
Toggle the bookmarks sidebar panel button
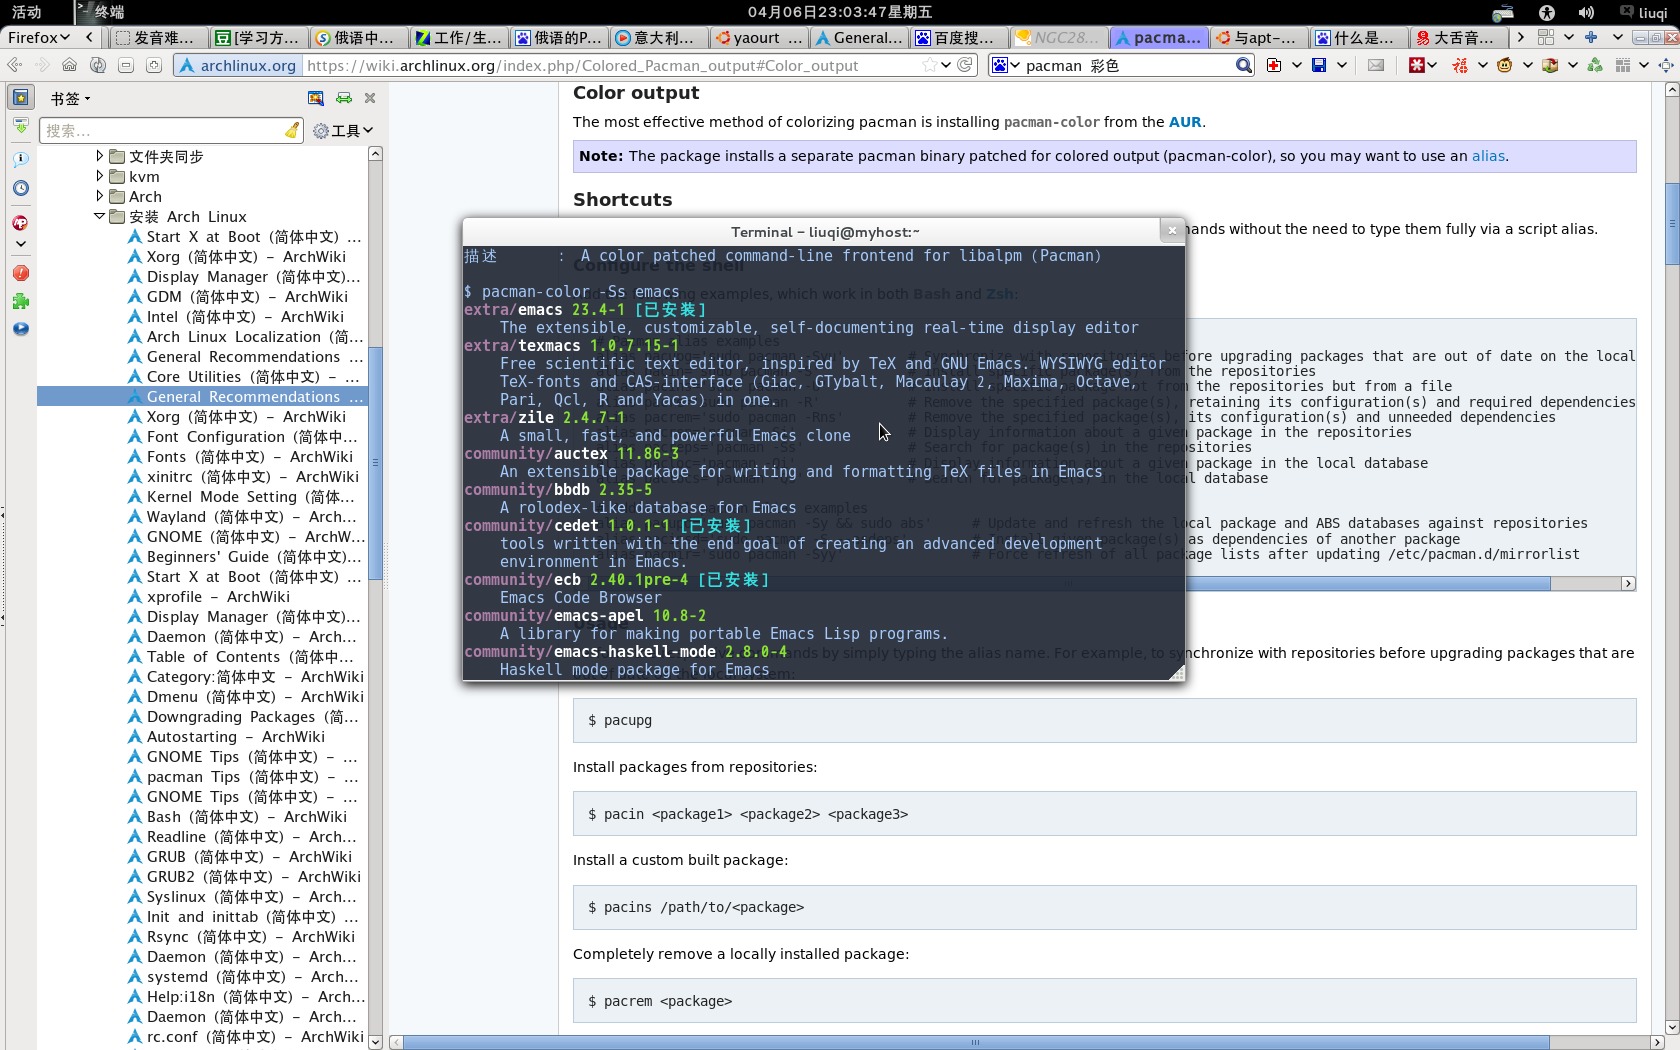(20, 98)
